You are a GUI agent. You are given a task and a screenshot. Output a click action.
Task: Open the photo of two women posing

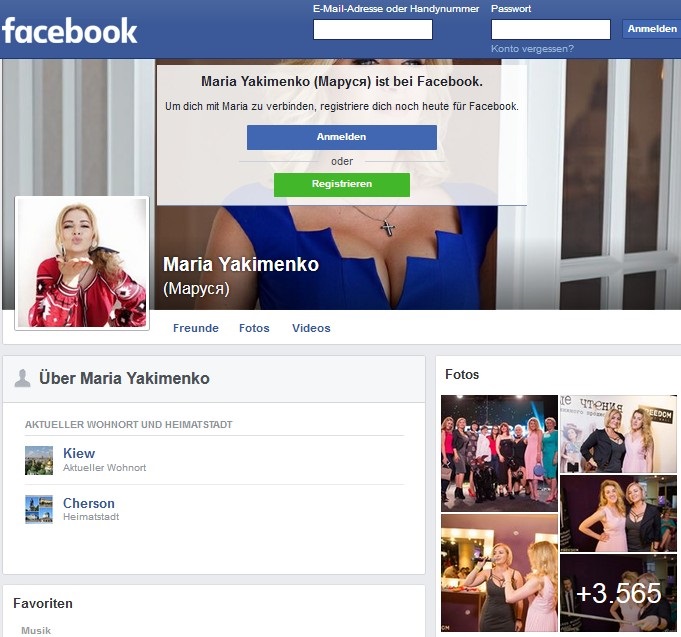pyautogui.click(x=618, y=513)
